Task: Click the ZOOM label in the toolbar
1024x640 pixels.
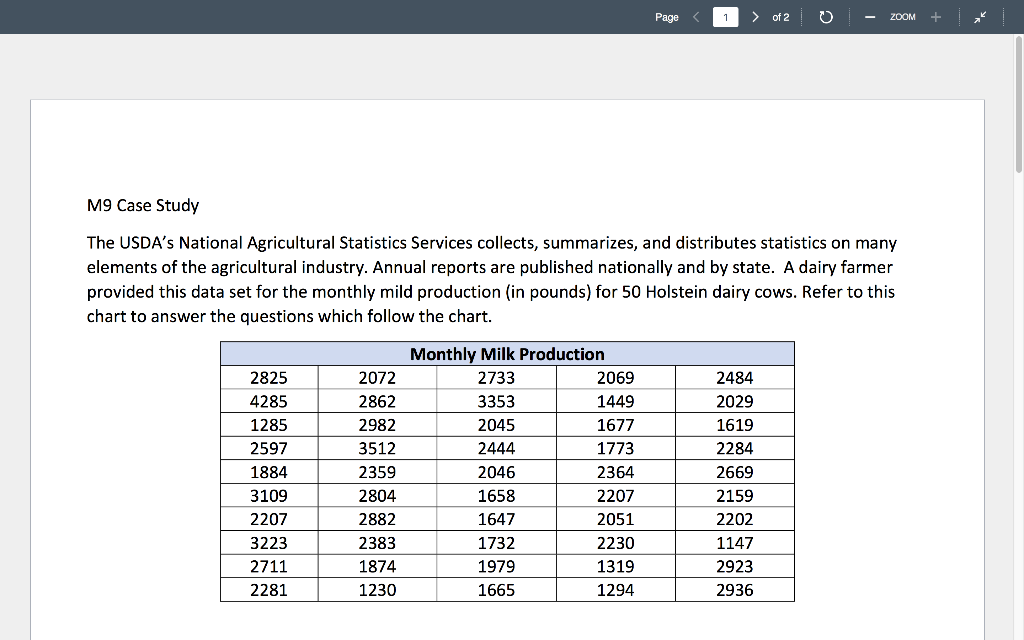Action: pos(901,16)
